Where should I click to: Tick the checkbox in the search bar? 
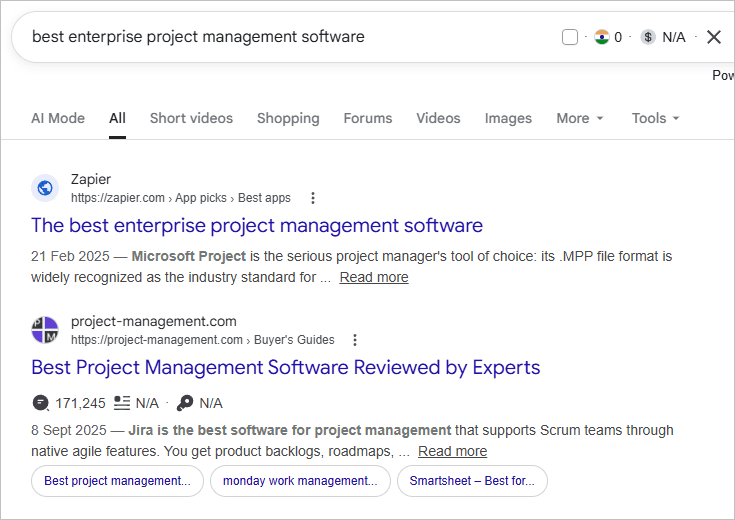[570, 37]
